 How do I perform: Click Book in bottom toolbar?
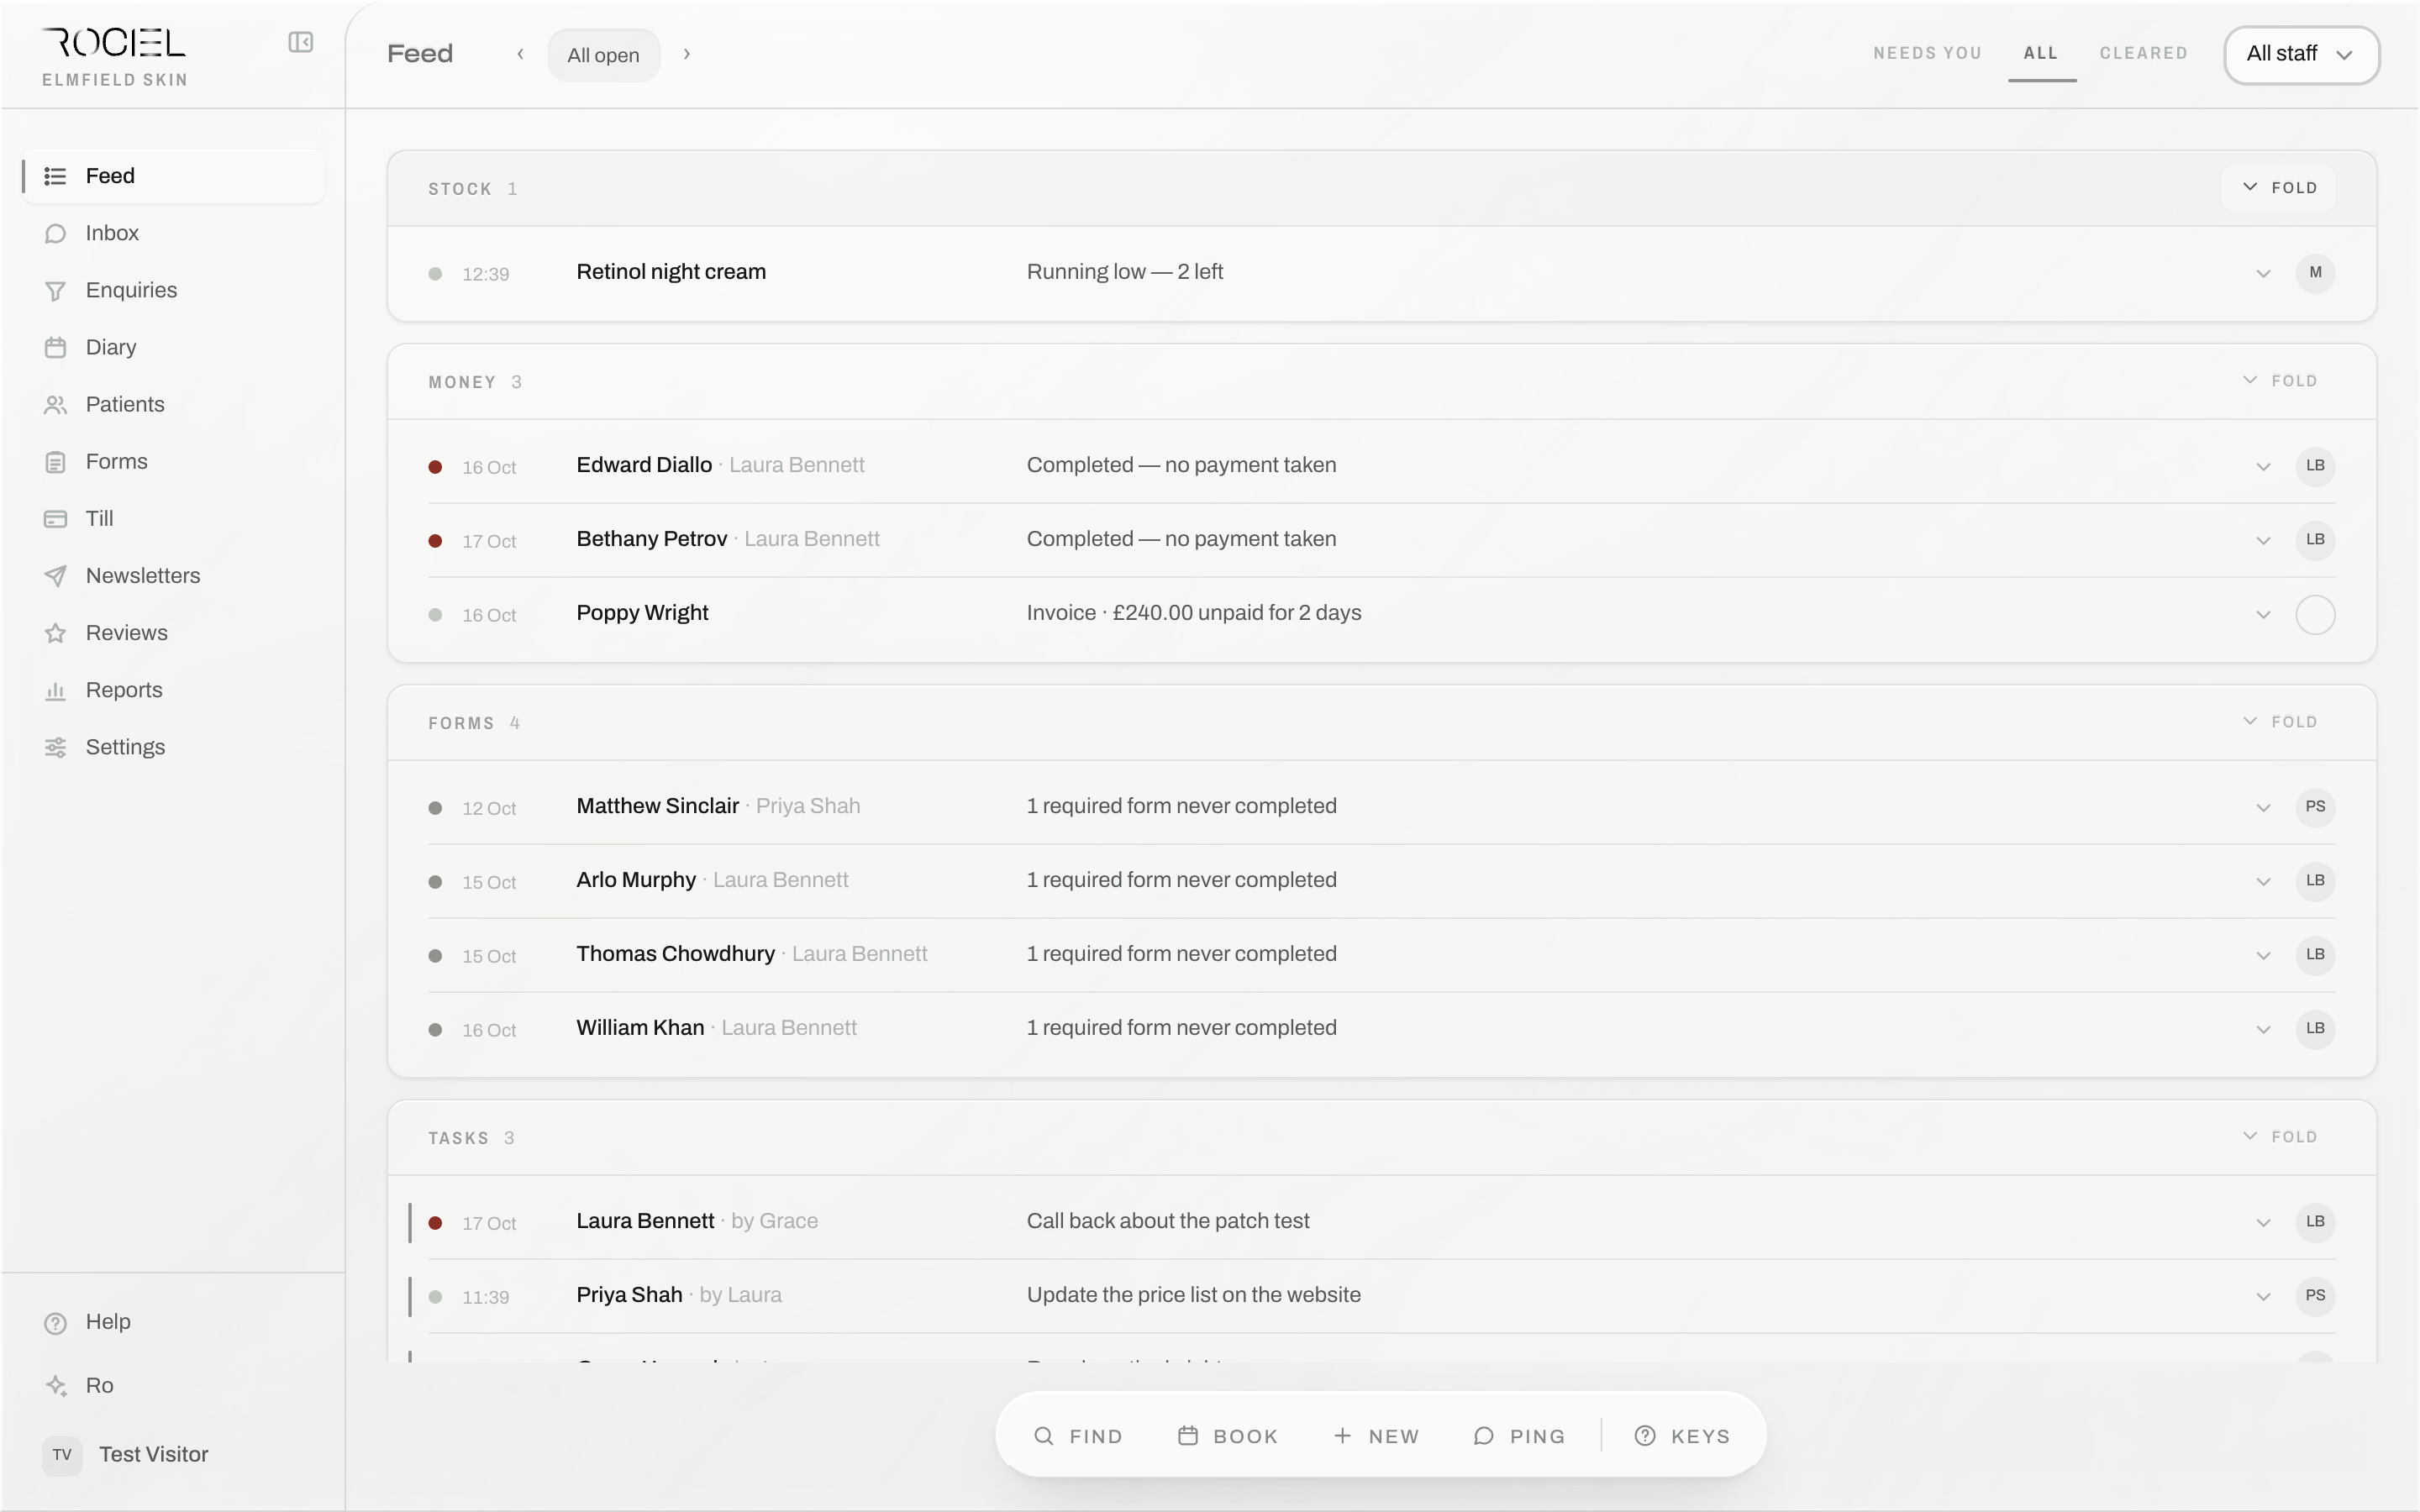[1228, 1436]
